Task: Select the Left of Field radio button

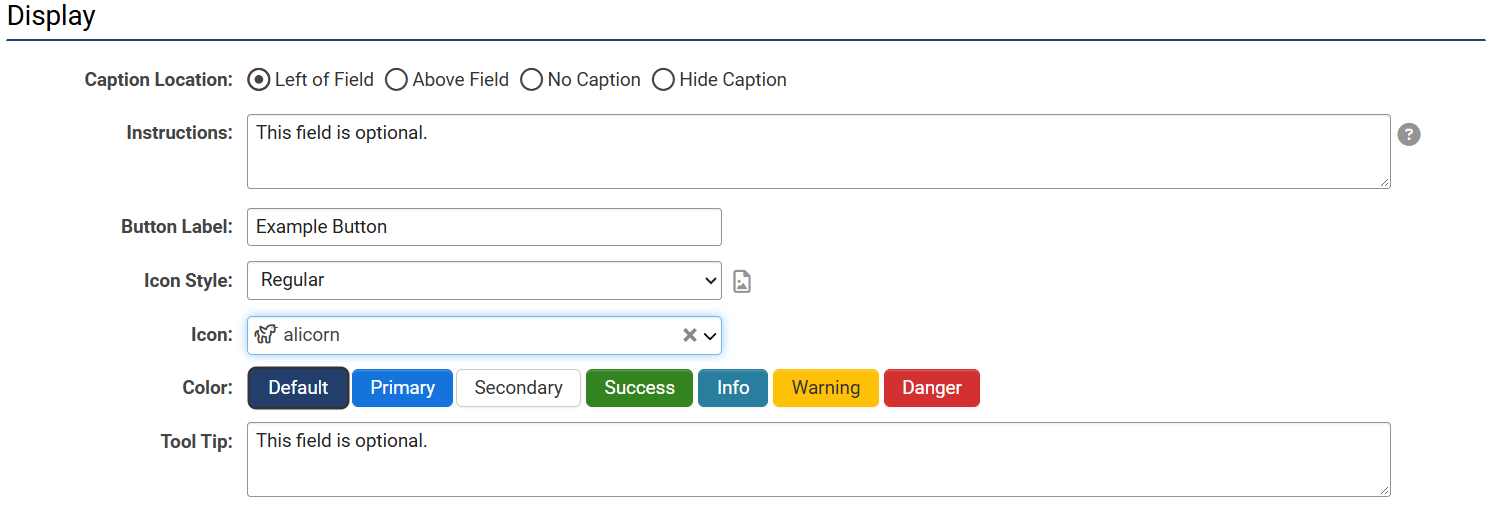Action: tap(258, 80)
